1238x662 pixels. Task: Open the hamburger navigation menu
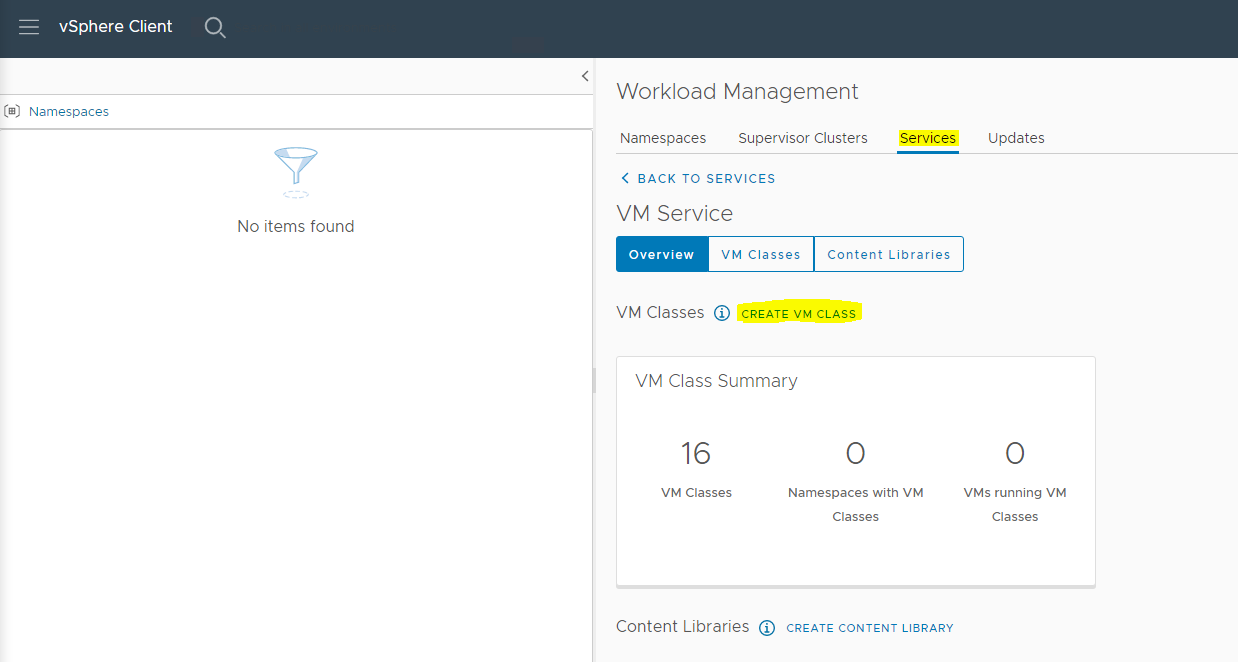29,27
